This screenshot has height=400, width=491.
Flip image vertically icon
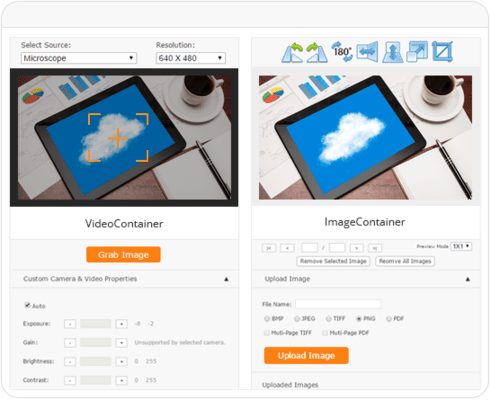coord(393,52)
